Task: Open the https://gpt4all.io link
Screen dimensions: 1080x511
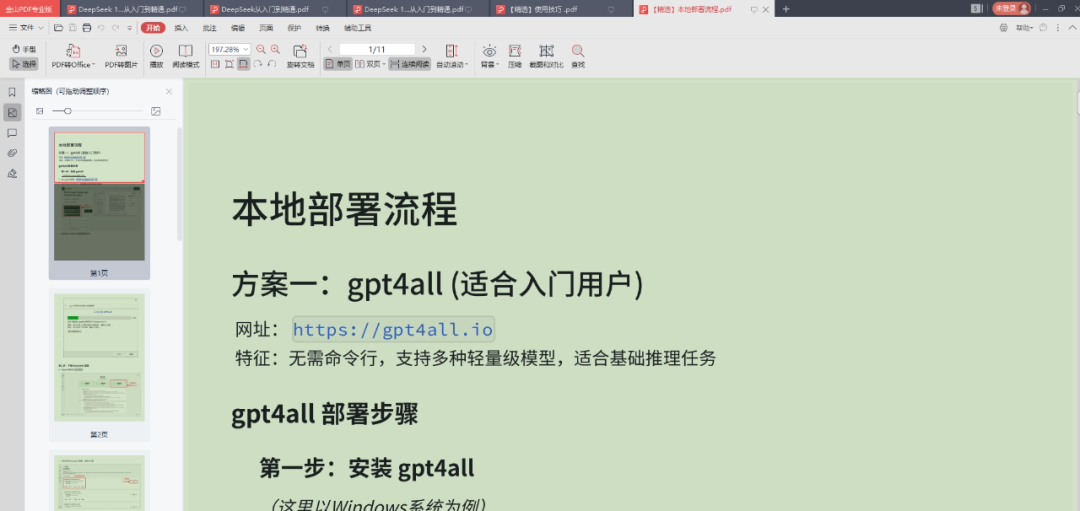Action: tap(393, 330)
